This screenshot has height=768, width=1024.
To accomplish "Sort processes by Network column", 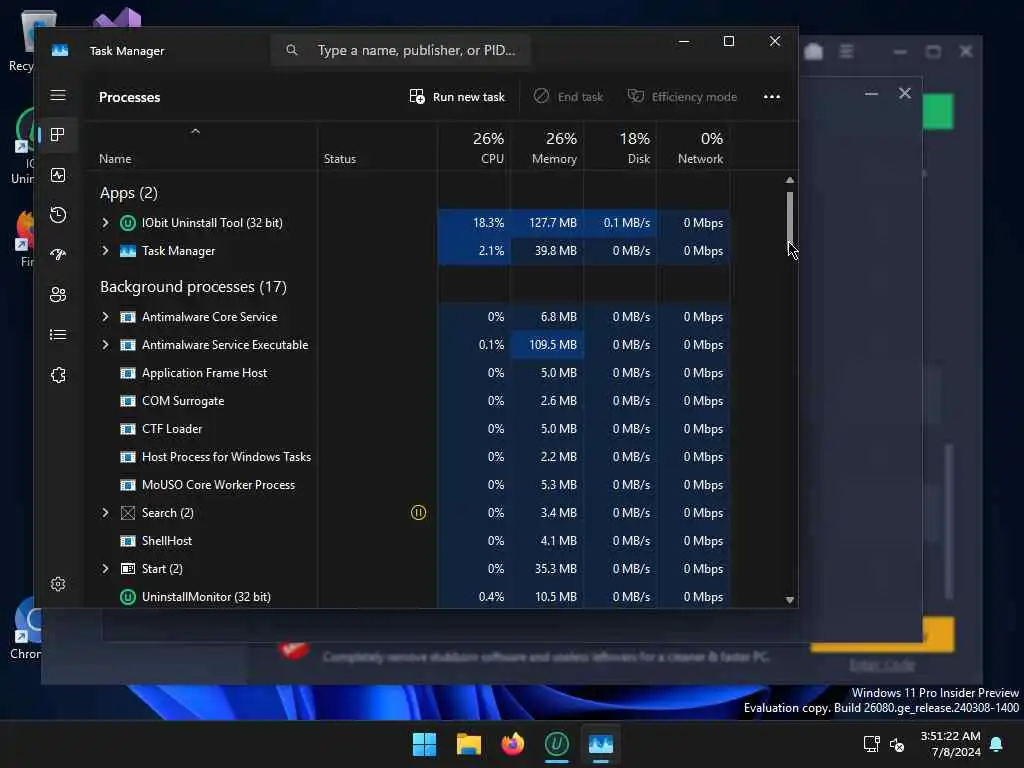I will click(700, 148).
